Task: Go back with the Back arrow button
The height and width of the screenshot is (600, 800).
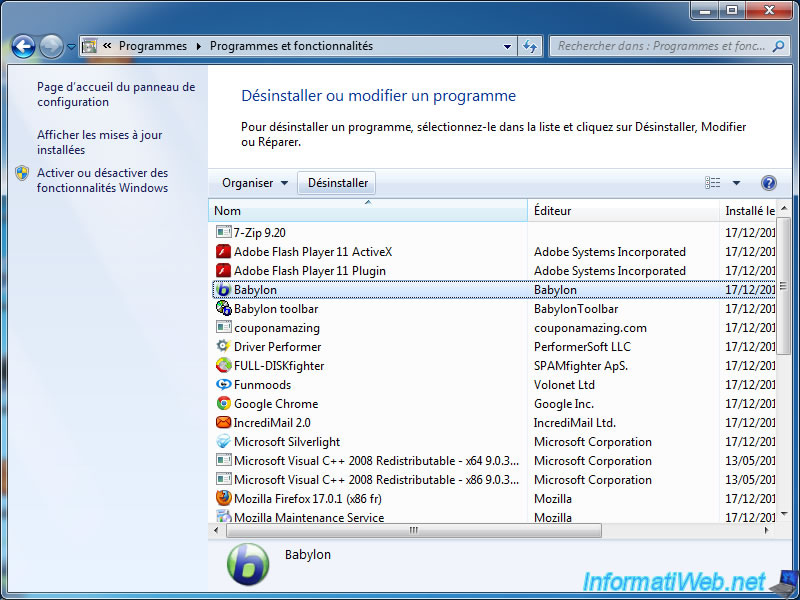Action: pos(23,46)
